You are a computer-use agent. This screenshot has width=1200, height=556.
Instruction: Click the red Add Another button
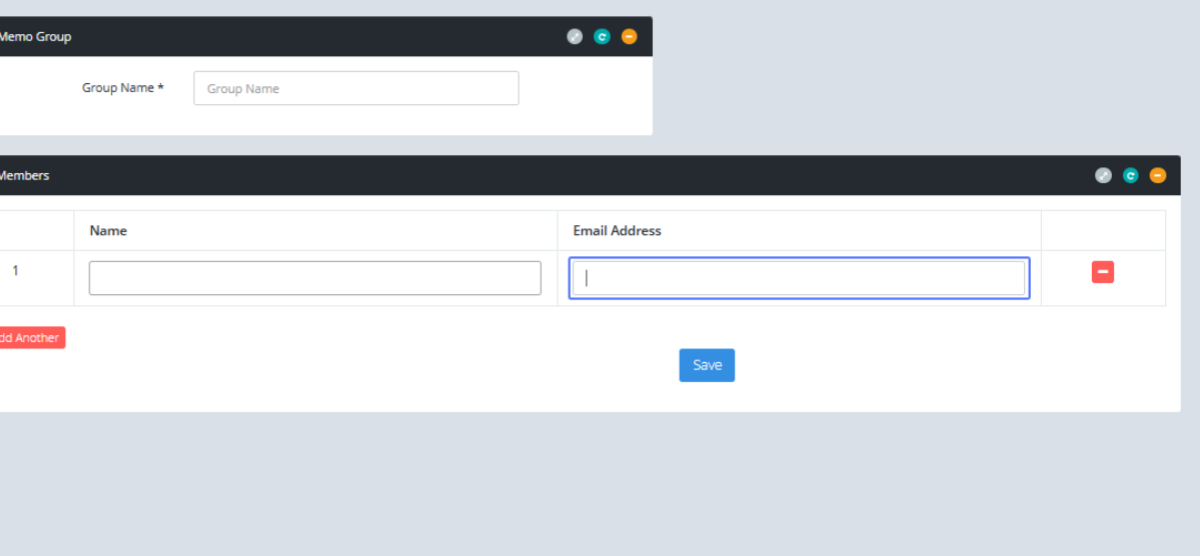click(30, 338)
